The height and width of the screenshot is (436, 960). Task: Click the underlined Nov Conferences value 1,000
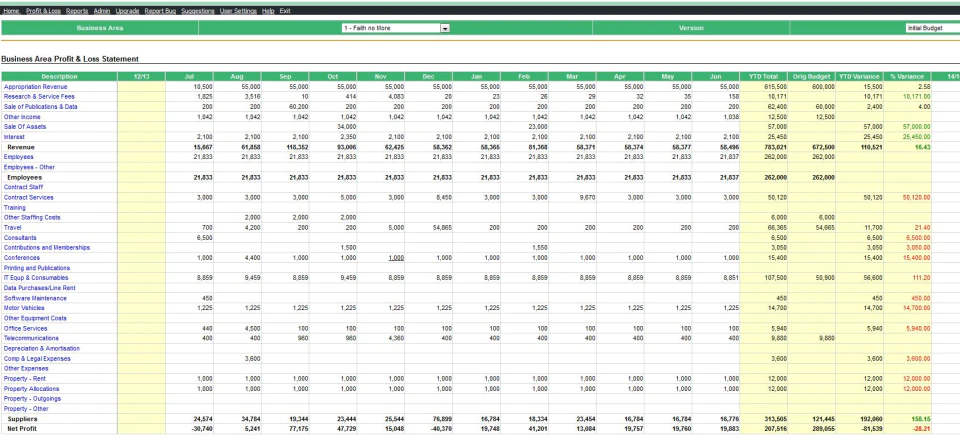pos(396,258)
